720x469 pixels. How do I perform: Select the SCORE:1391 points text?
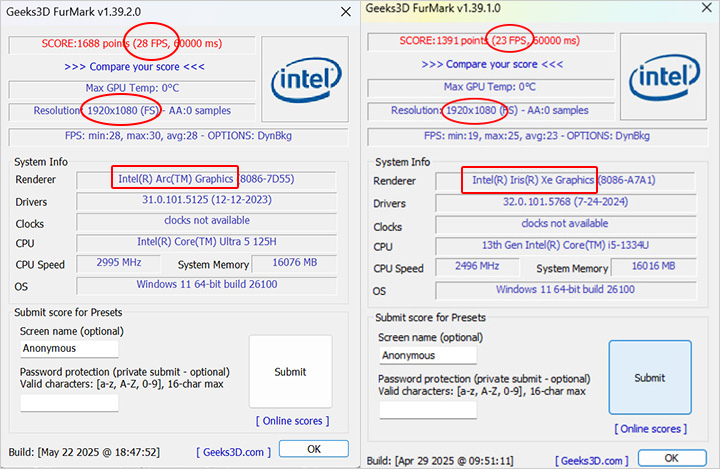click(444, 40)
